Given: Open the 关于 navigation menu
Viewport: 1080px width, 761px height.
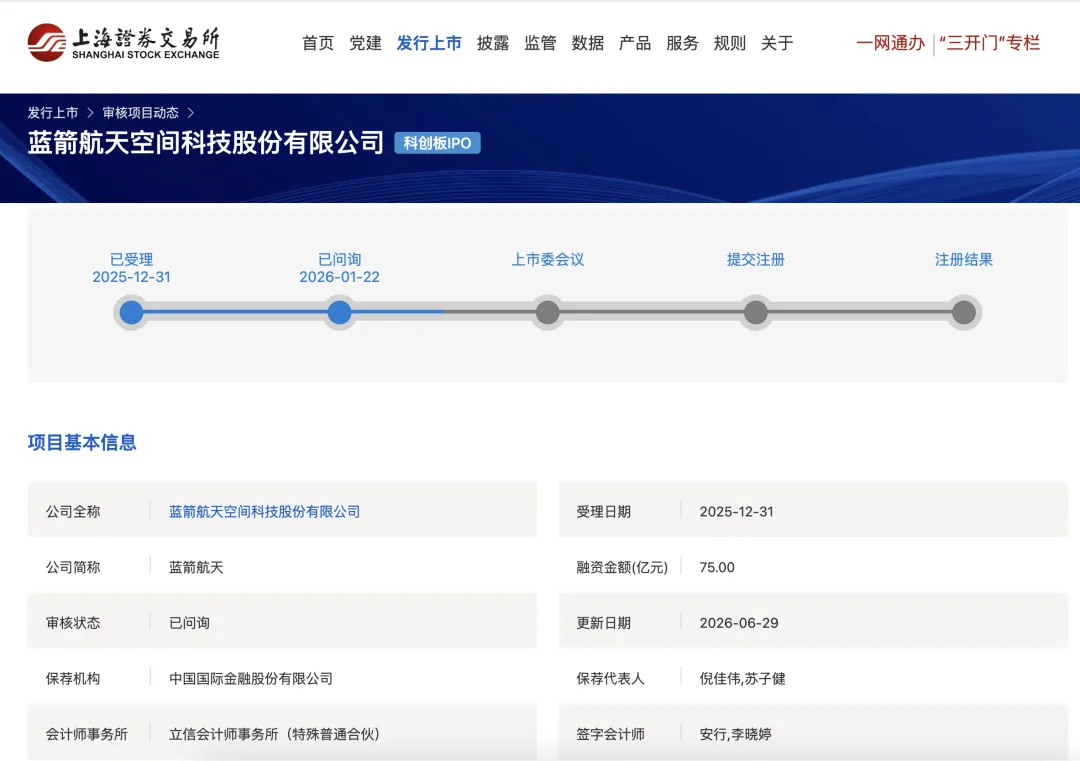Looking at the screenshot, I should [777, 43].
